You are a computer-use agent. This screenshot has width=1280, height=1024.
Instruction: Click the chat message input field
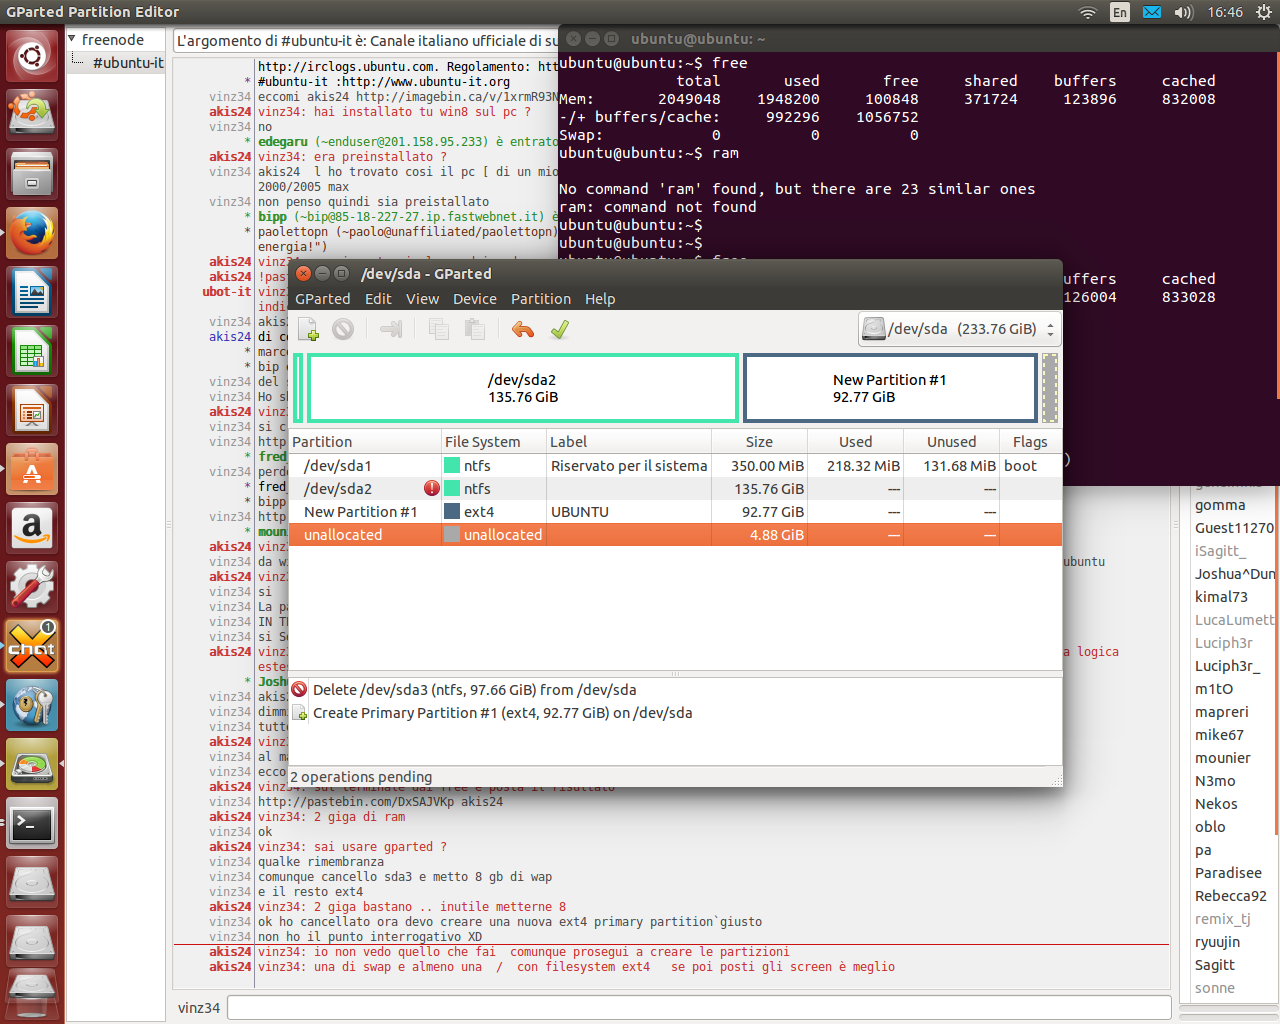pyautogui.click(x=698, y=1007)
